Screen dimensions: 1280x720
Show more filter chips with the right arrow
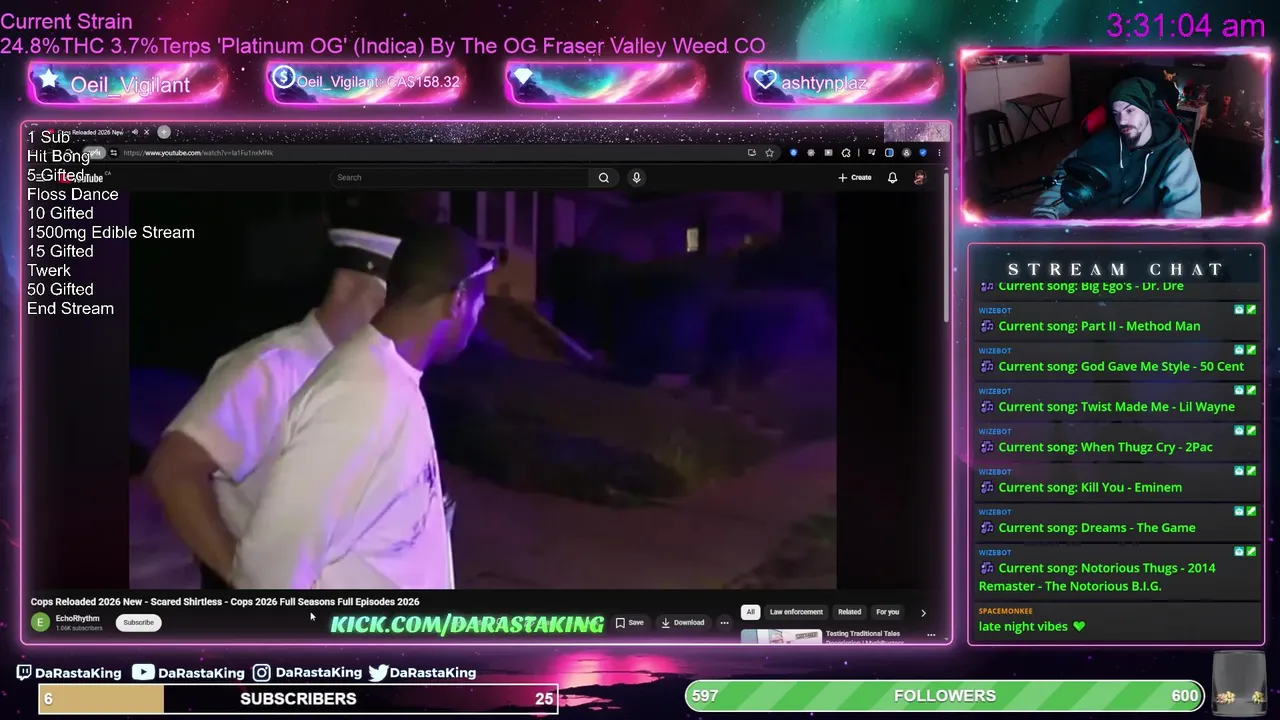923,612
